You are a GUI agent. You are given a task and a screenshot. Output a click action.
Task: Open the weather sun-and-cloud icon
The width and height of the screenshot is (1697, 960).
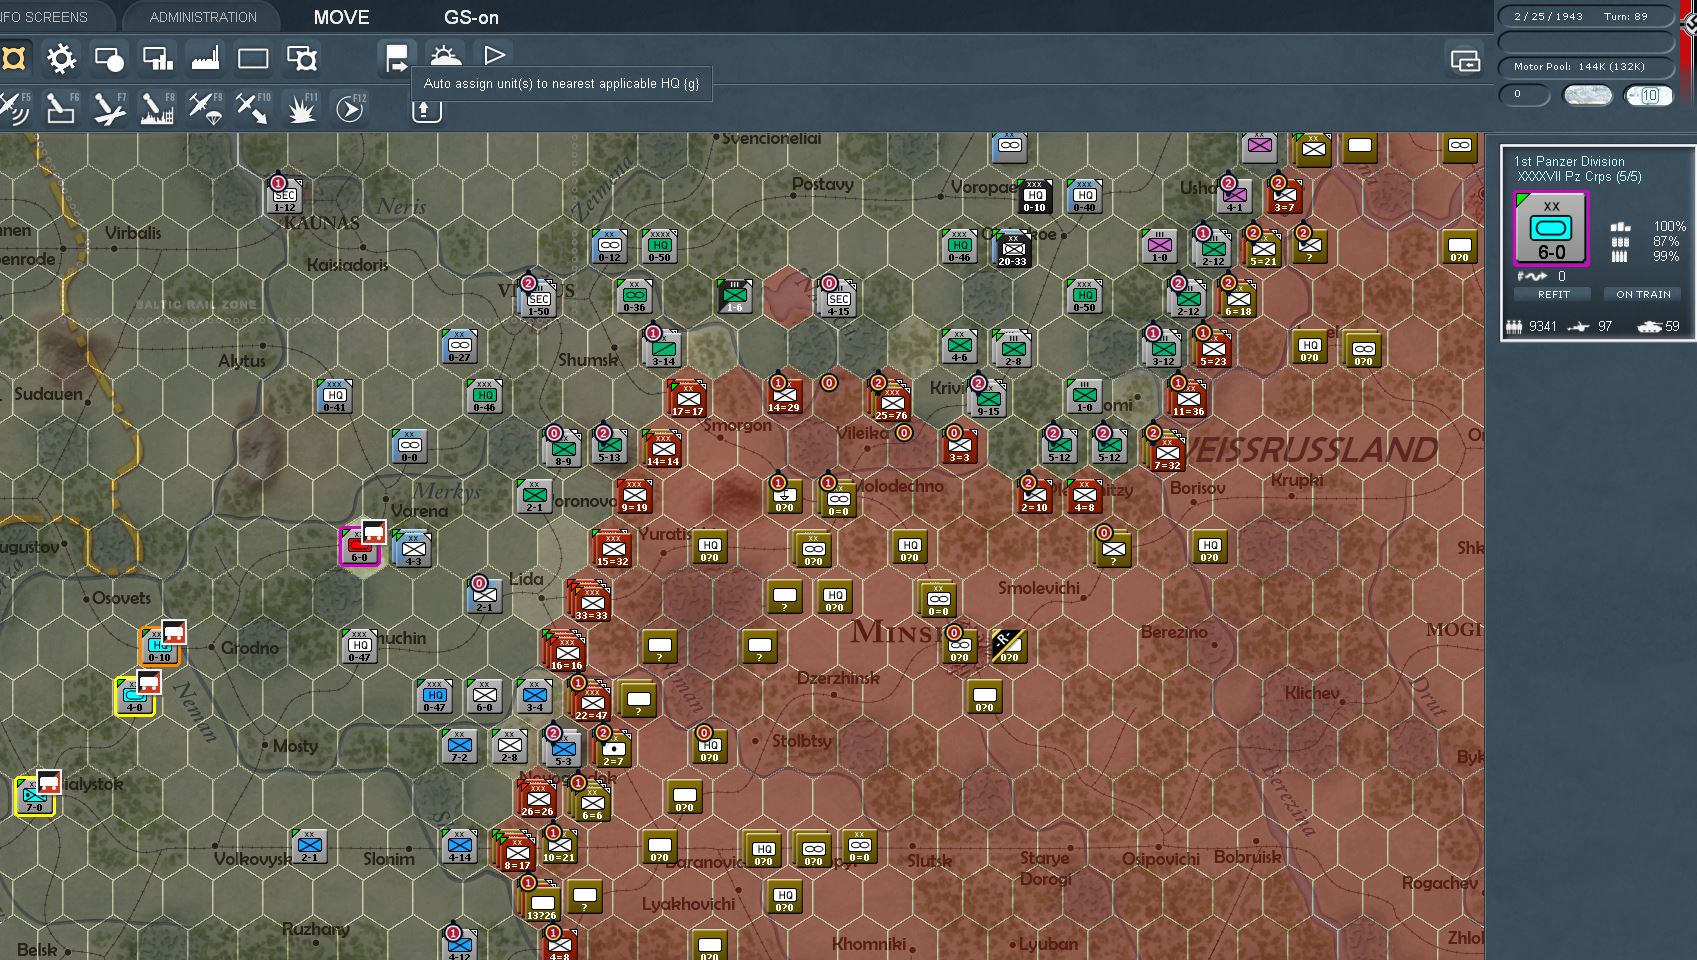445,57
